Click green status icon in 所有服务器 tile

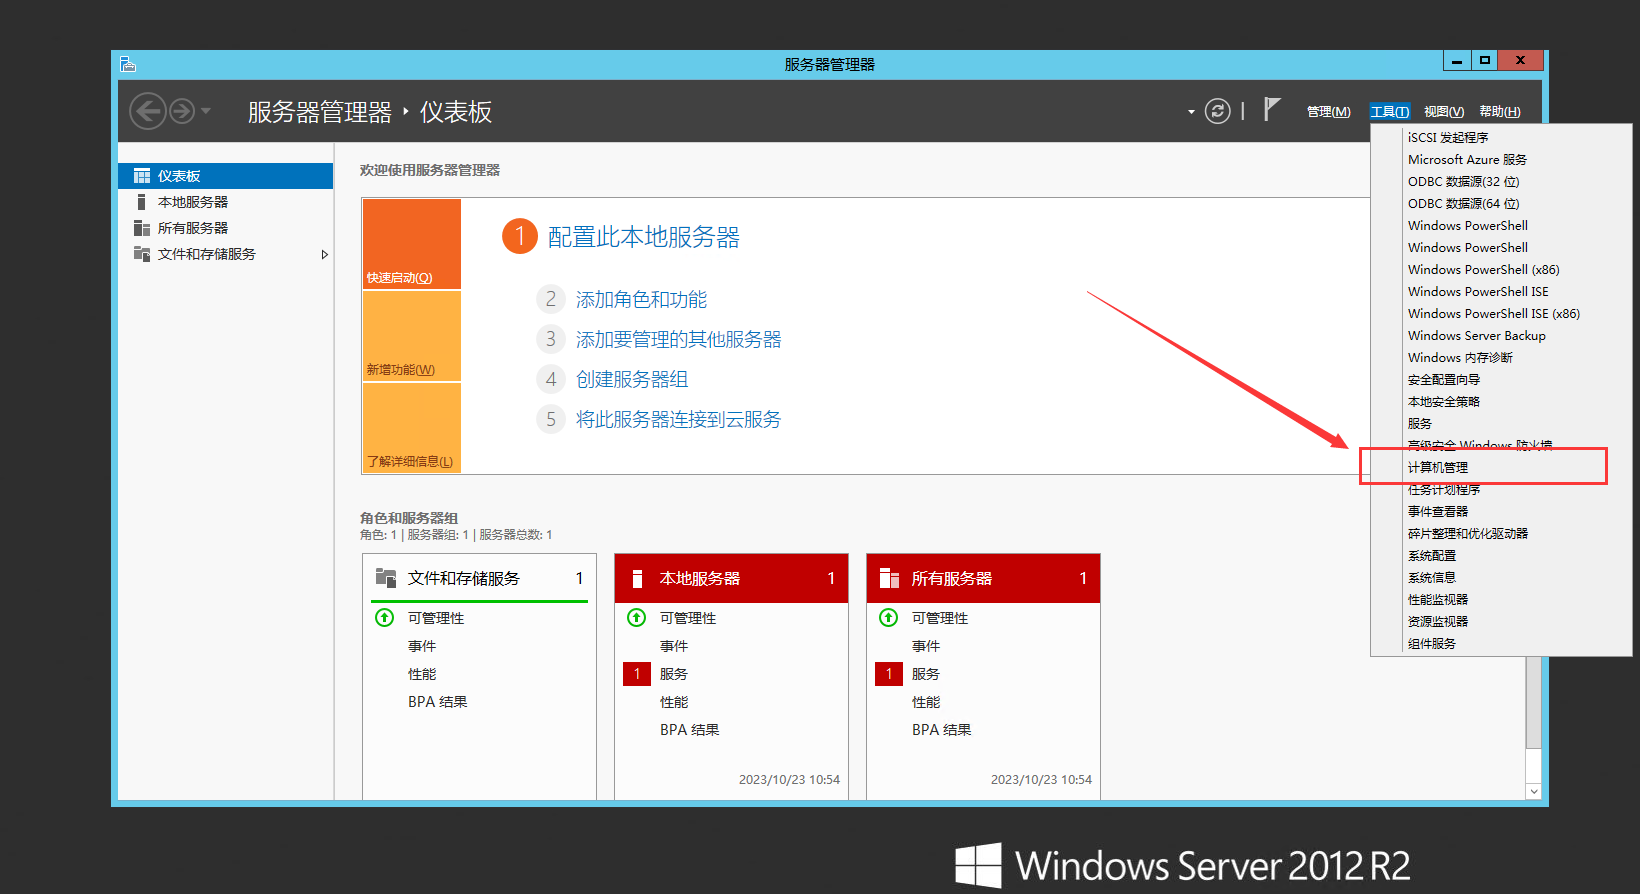[889, 618]
